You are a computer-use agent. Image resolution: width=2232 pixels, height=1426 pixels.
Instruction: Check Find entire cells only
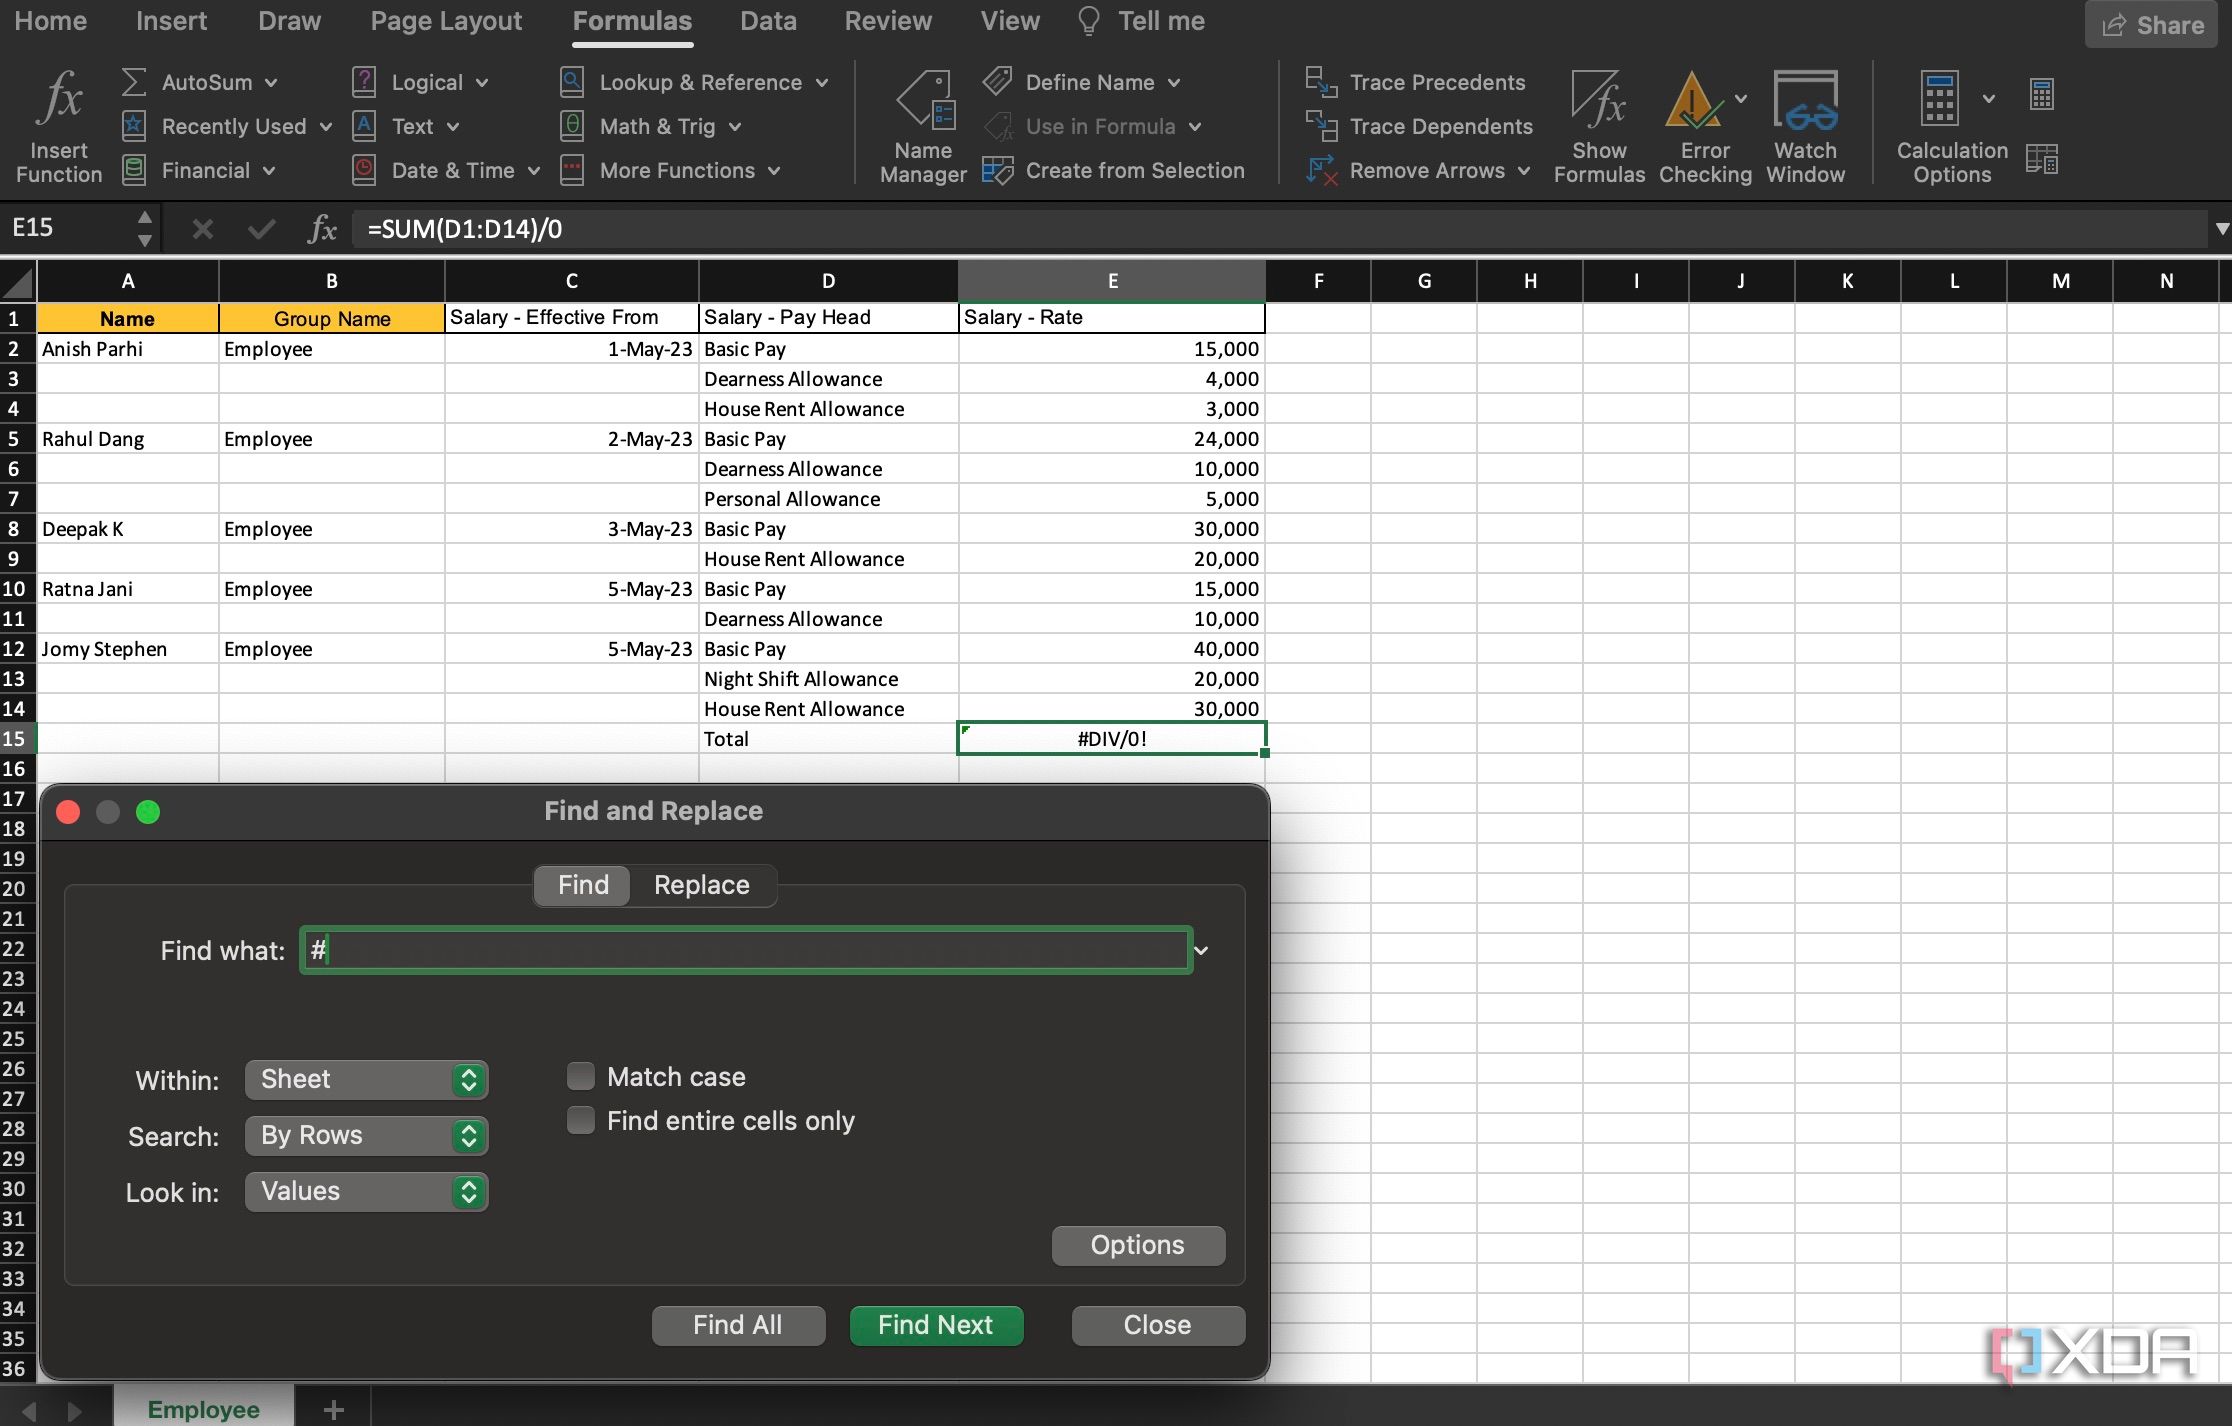[580, 1120]
